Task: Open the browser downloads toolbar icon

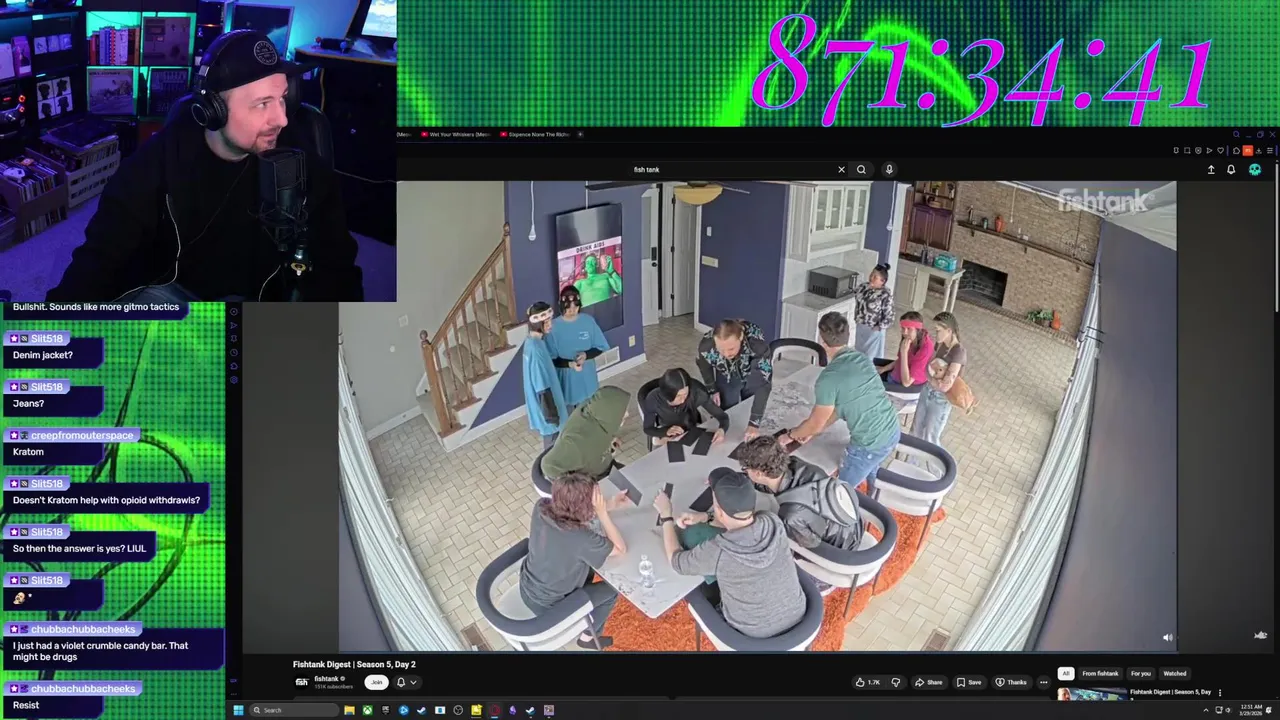Action: (x=1258, y=151)
